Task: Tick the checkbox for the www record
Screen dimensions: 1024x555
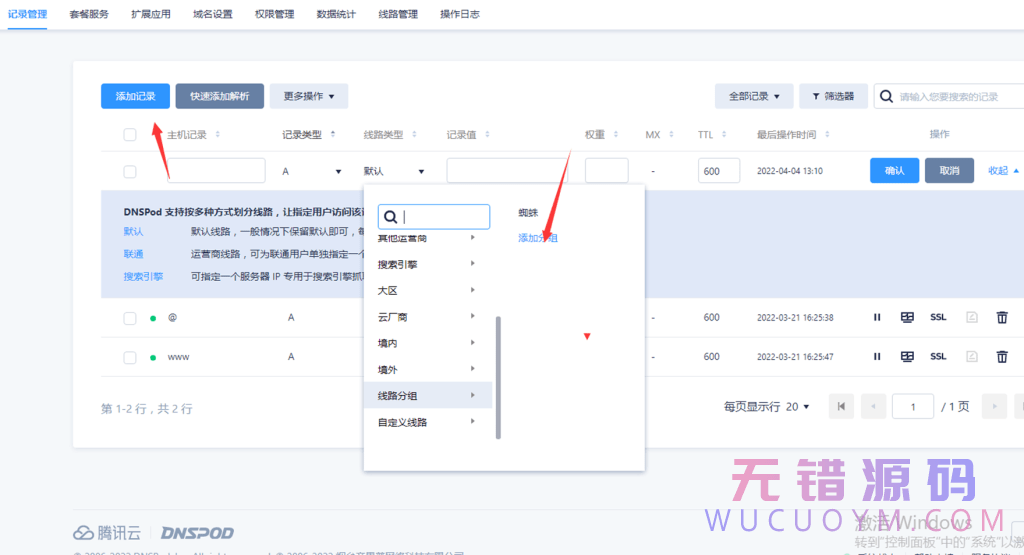Action: (130, 357)
